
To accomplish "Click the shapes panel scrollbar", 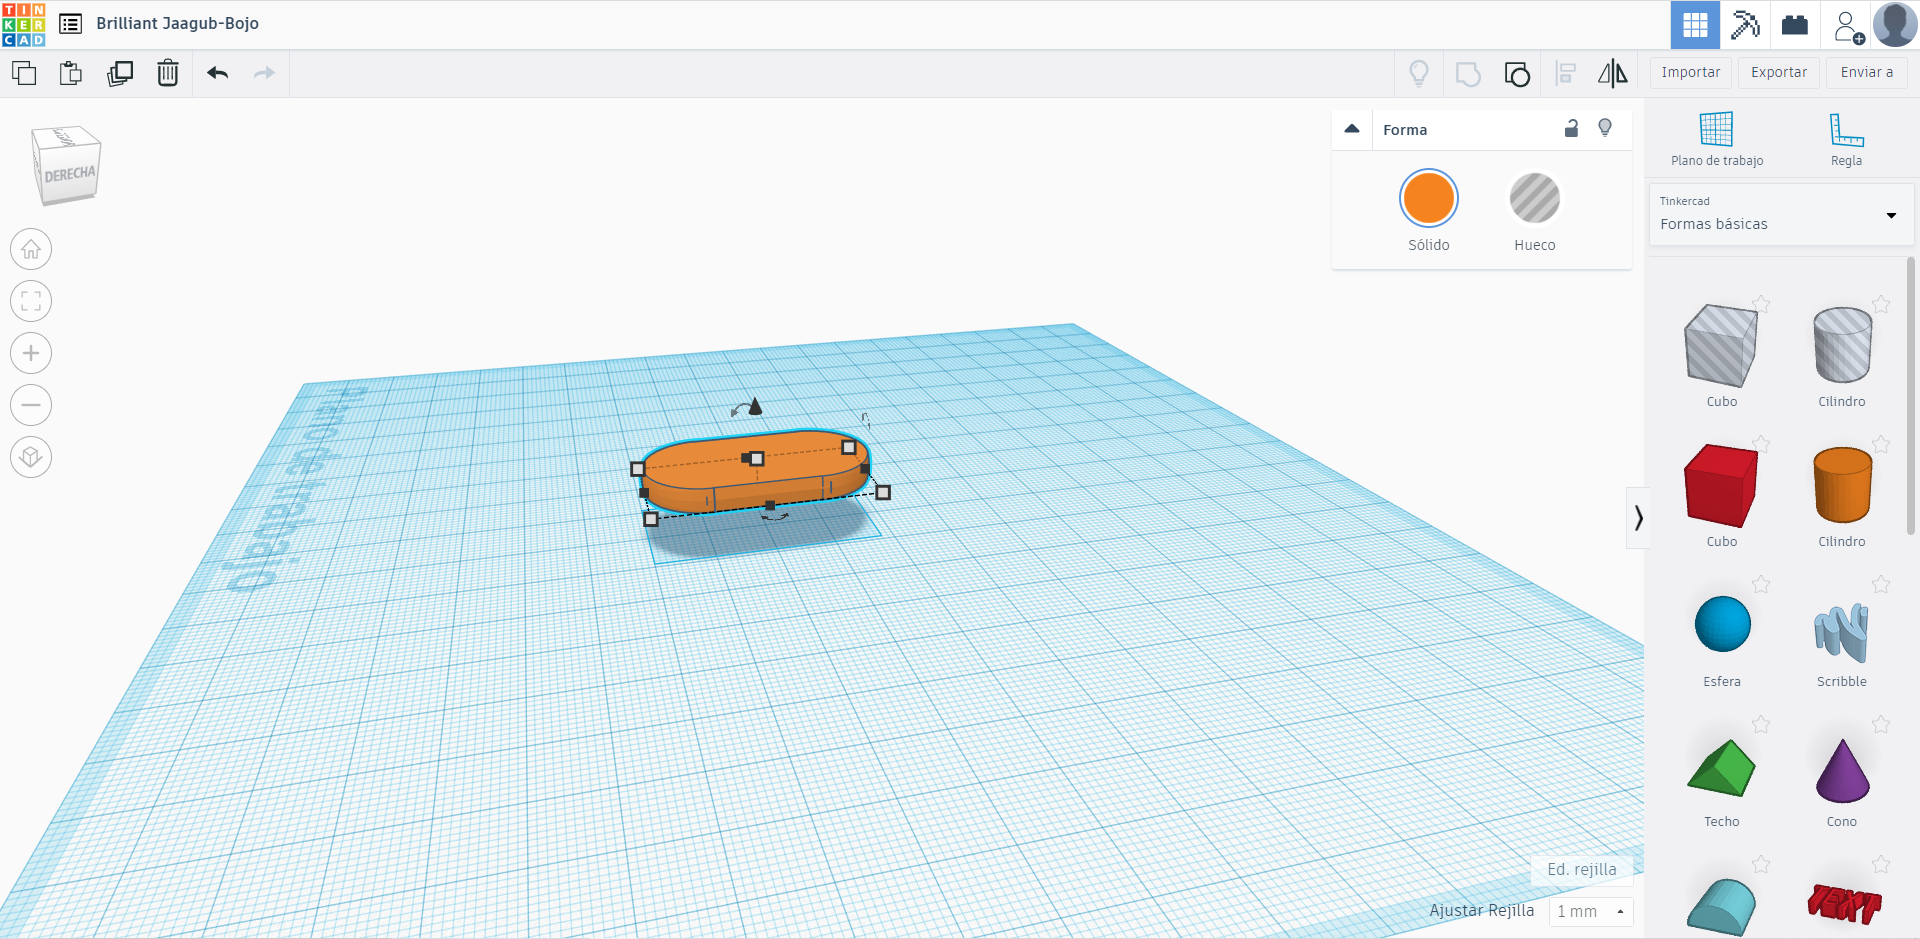I will tap(1911, 395).
